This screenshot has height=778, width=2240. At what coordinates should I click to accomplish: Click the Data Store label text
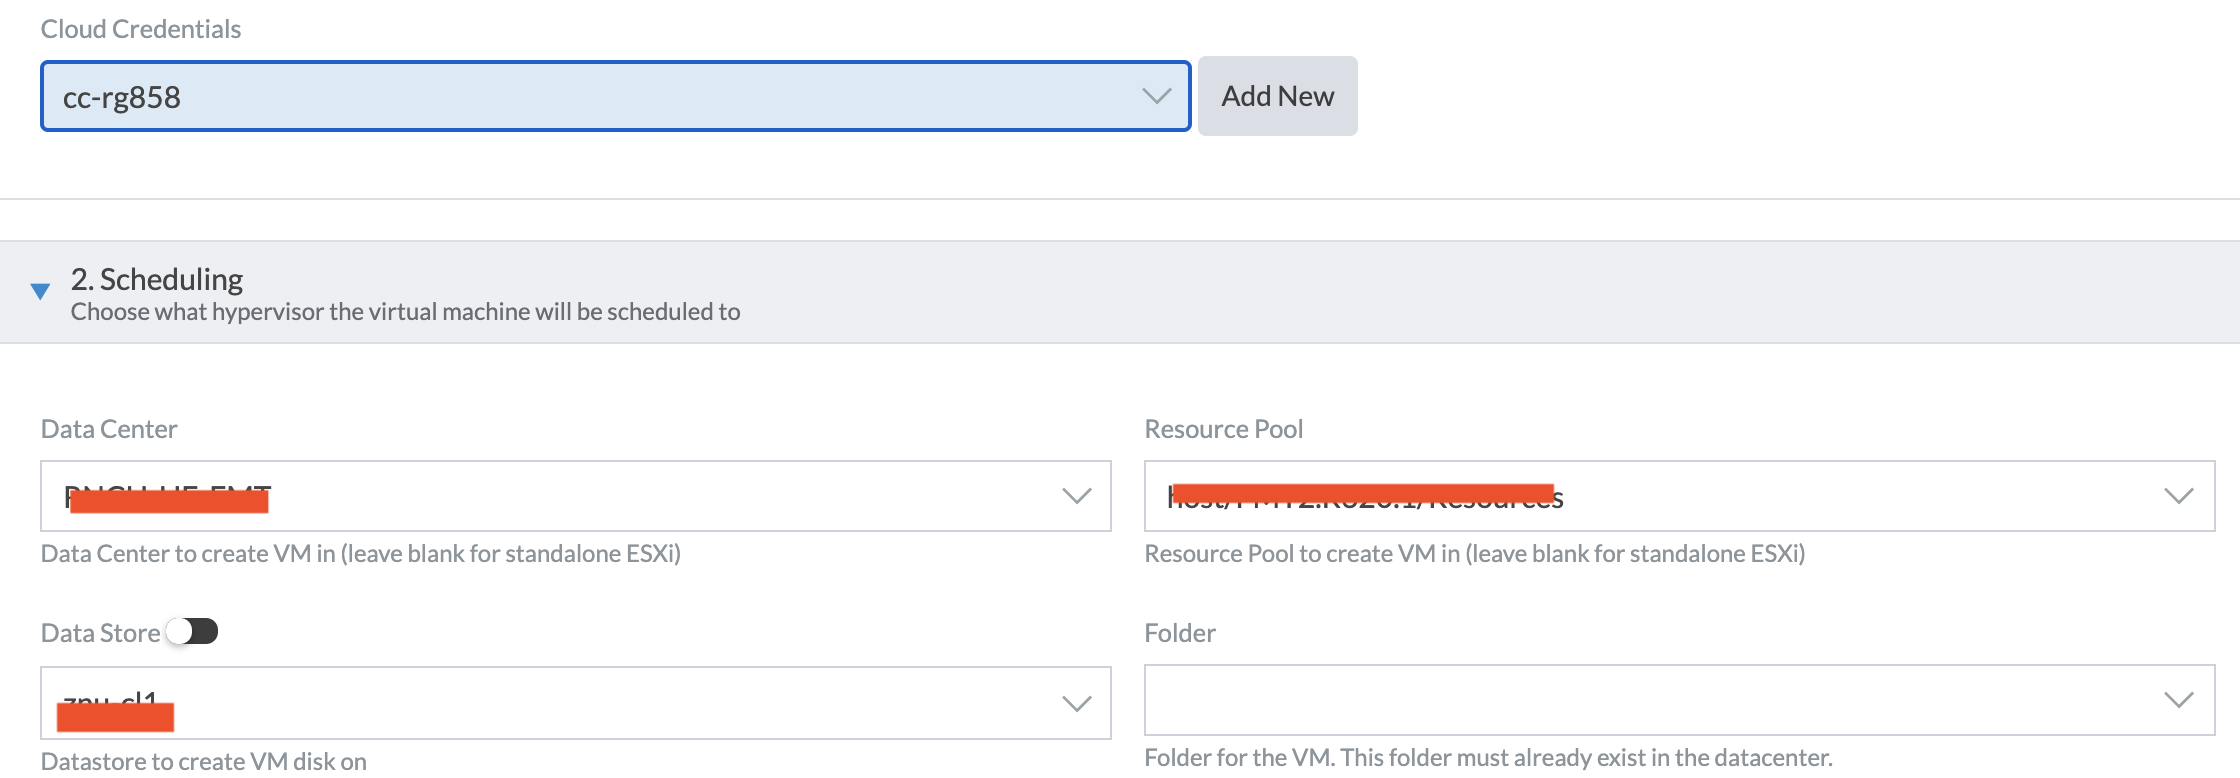(100, 633)
